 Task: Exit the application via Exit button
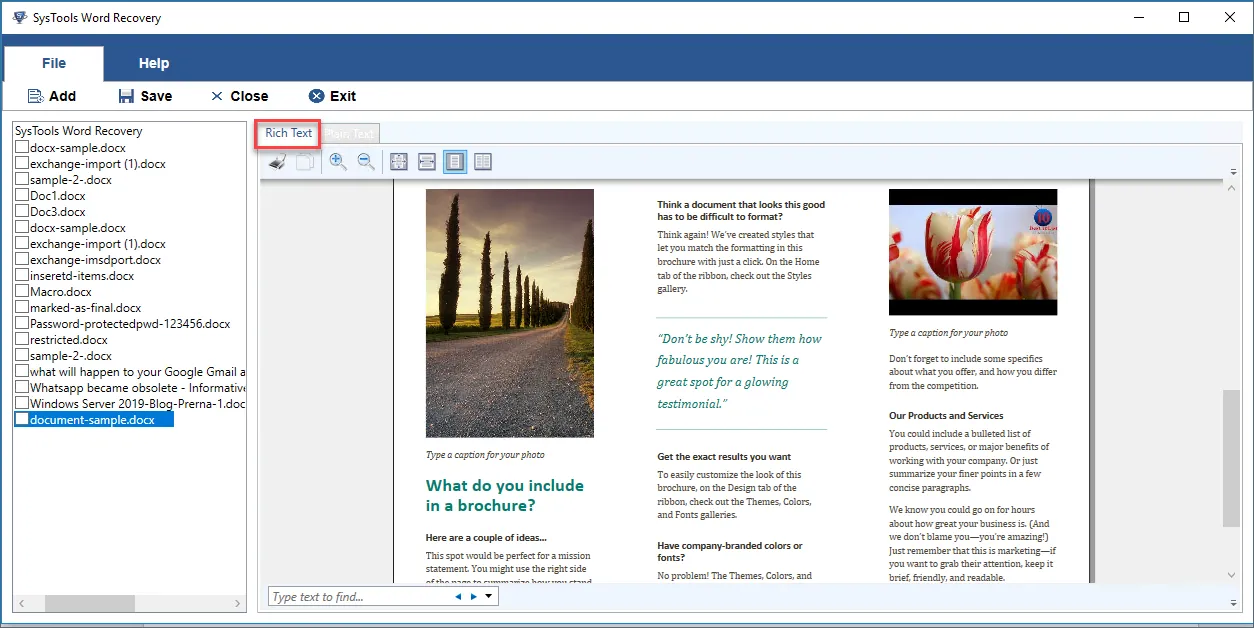pyautogui.click(x=332, y=96)
